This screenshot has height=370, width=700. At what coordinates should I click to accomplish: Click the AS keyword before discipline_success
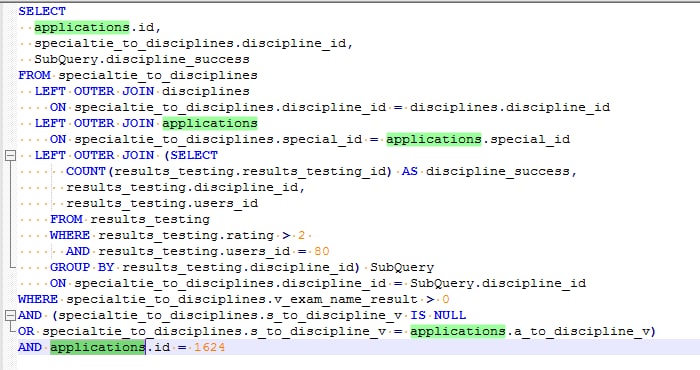coord(409,171)
